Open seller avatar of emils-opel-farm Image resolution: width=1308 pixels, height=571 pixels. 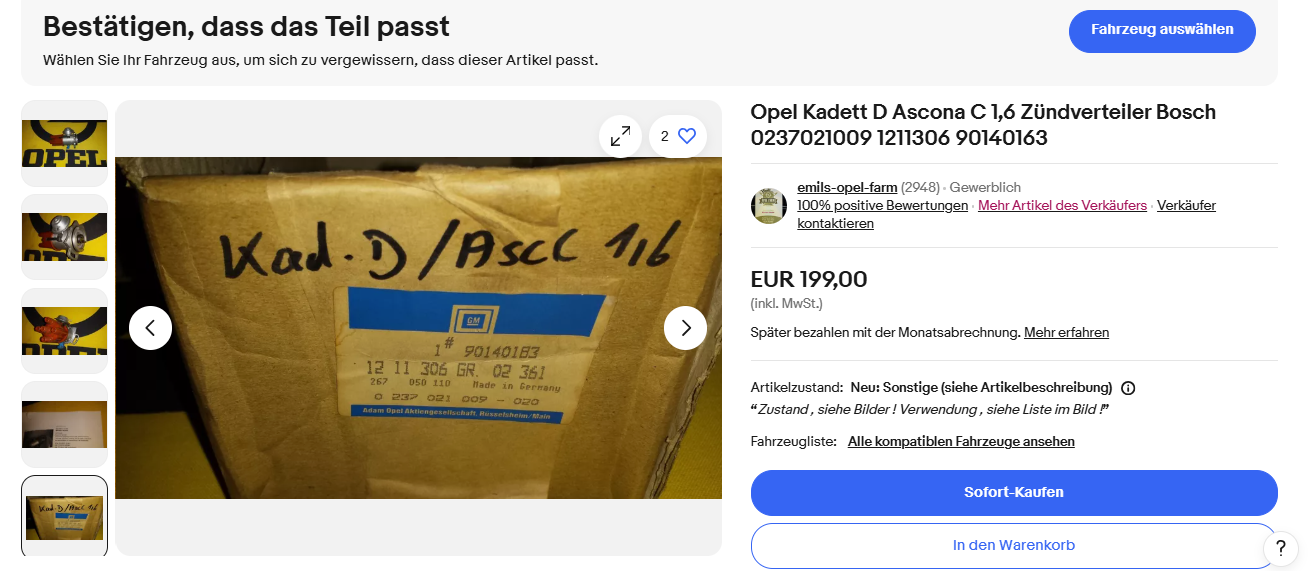[x=769, y=205]
